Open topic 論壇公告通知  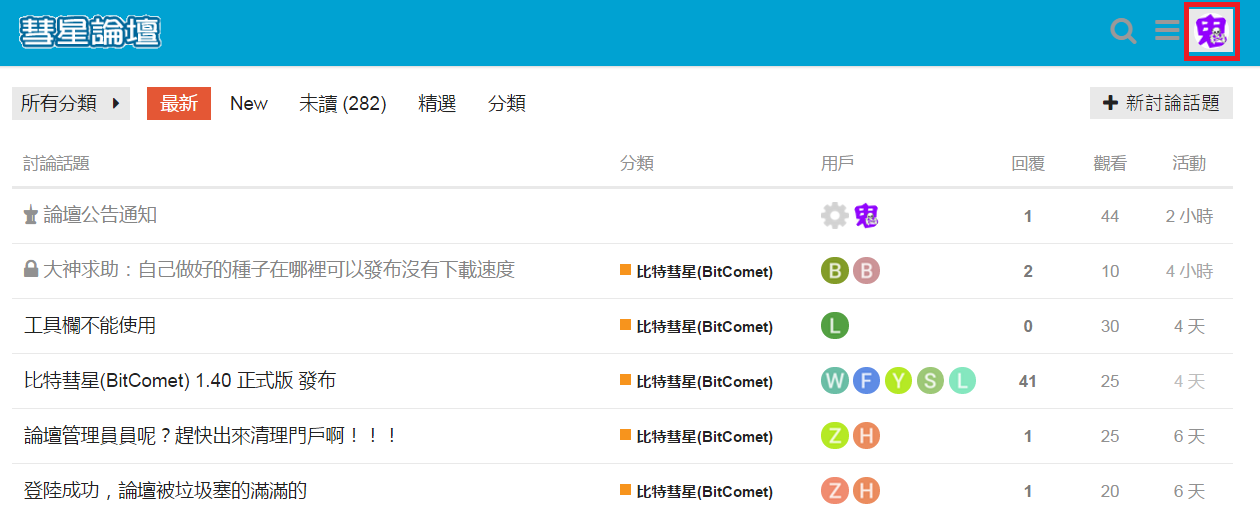coord(100,215)
